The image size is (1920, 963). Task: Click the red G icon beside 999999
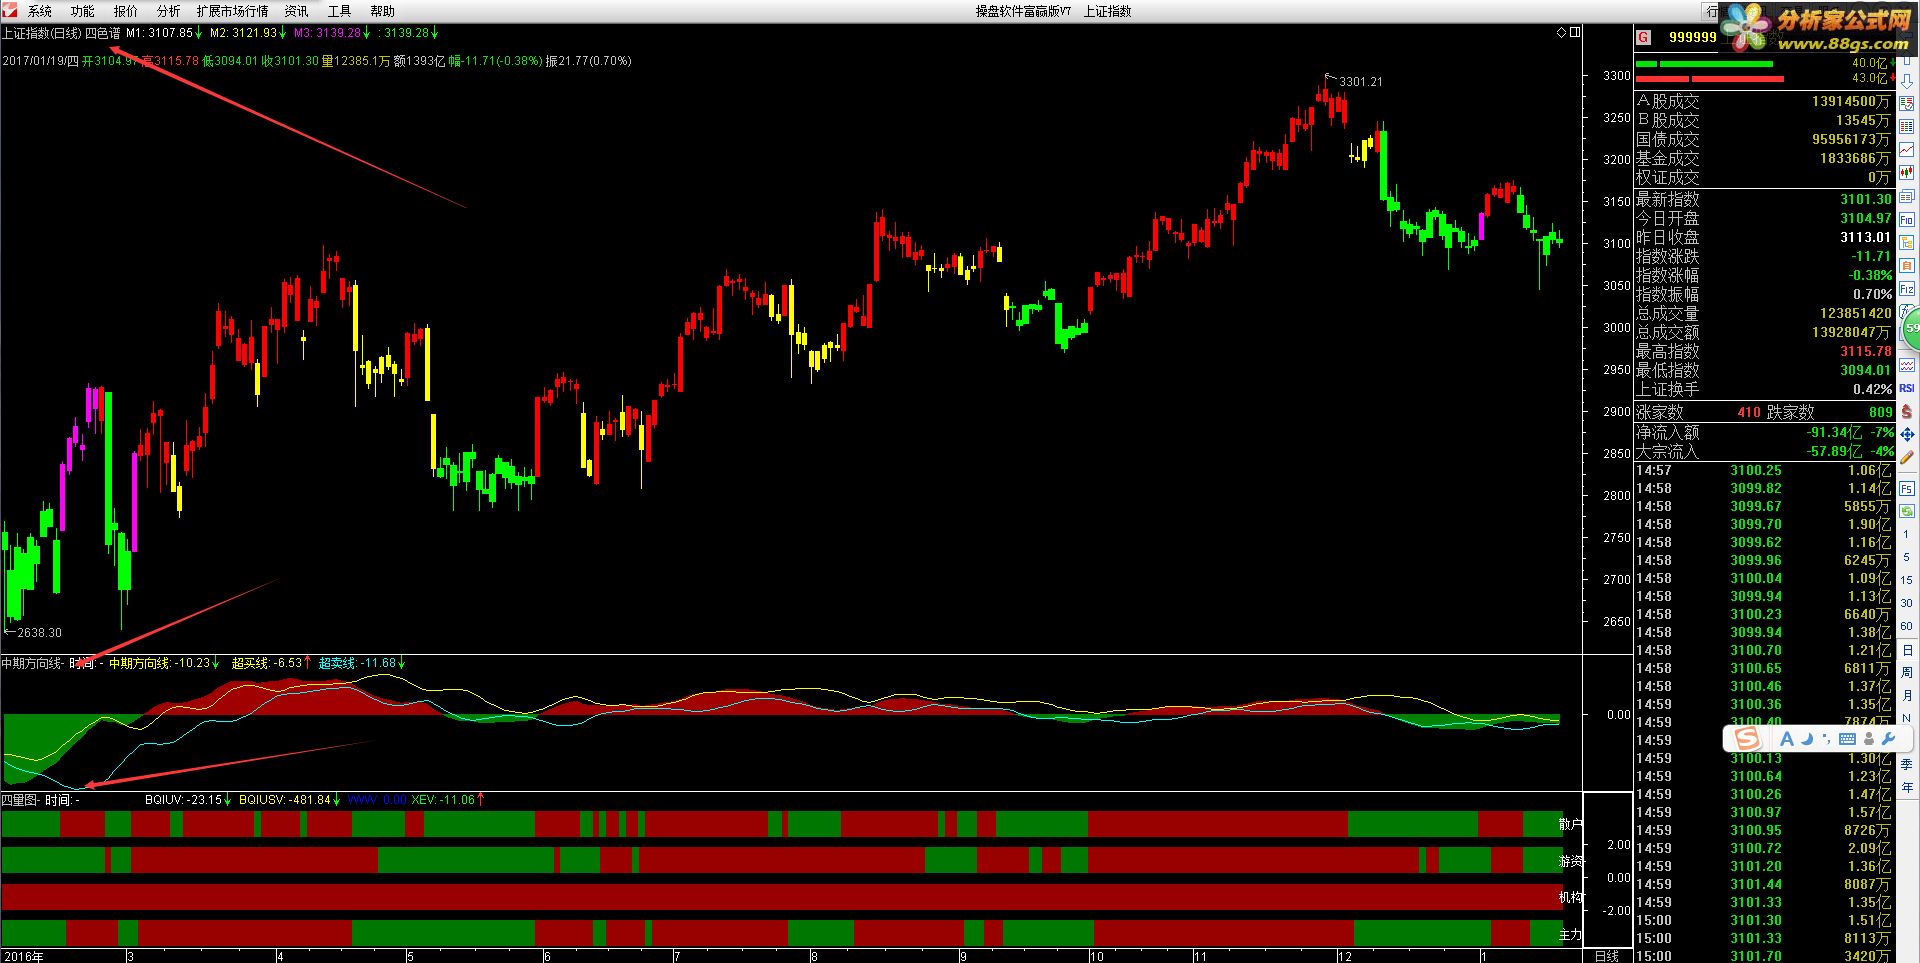[x=1643, y=37]
